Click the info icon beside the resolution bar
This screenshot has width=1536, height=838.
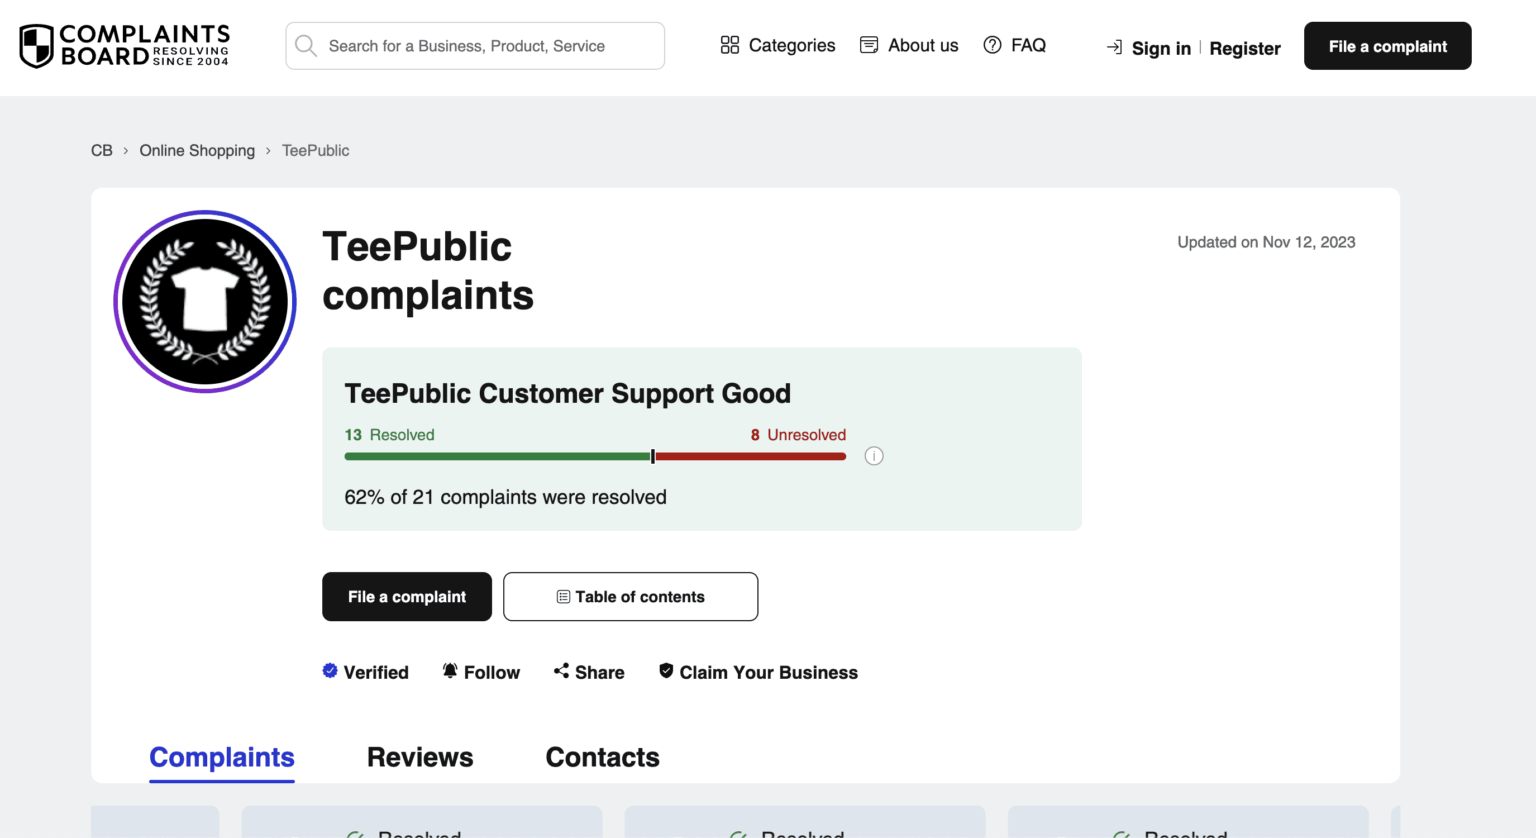[873, 455]
